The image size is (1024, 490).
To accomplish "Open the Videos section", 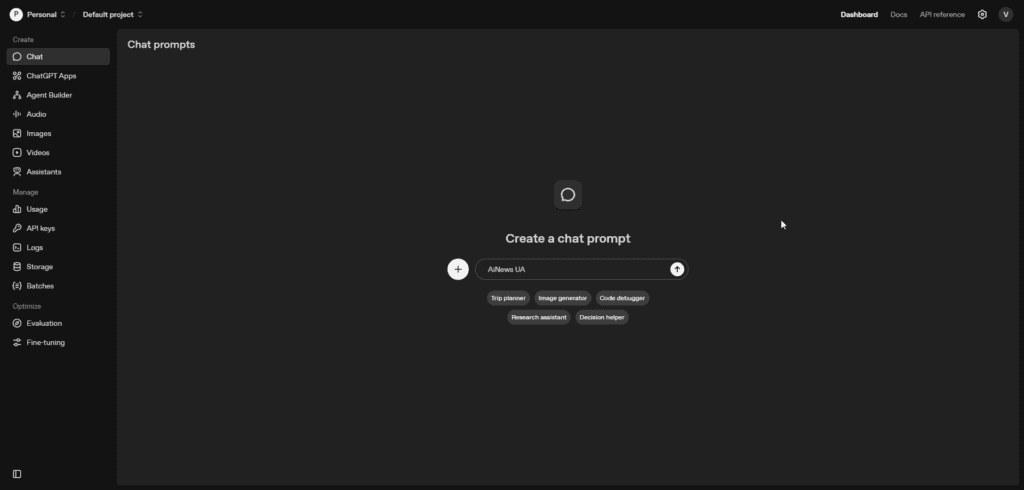I will click(x=38, y=152).
